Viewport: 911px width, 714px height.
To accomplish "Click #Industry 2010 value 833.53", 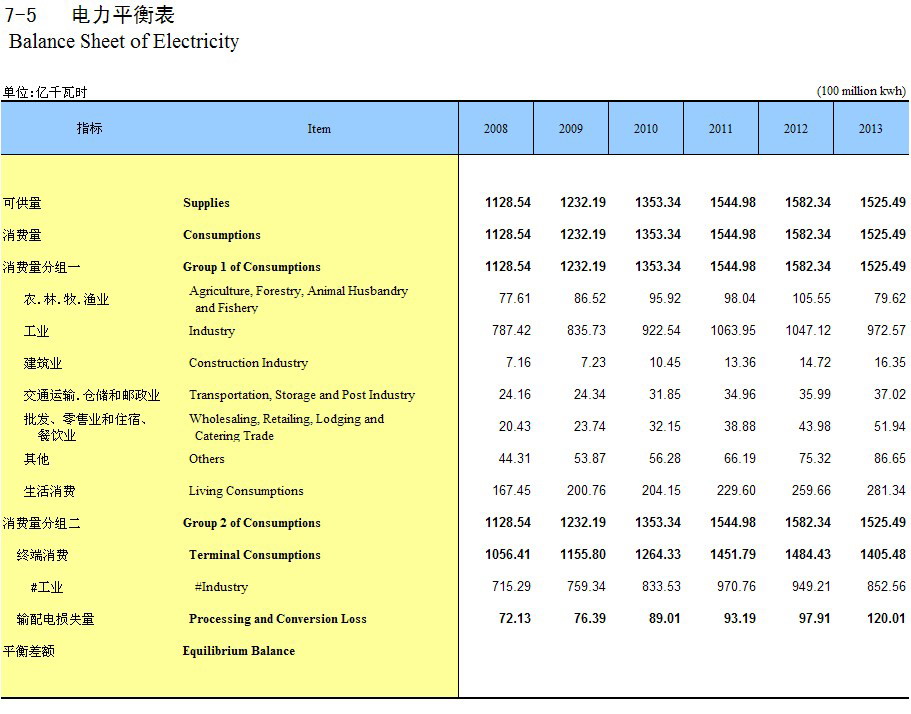I will 661,586.
